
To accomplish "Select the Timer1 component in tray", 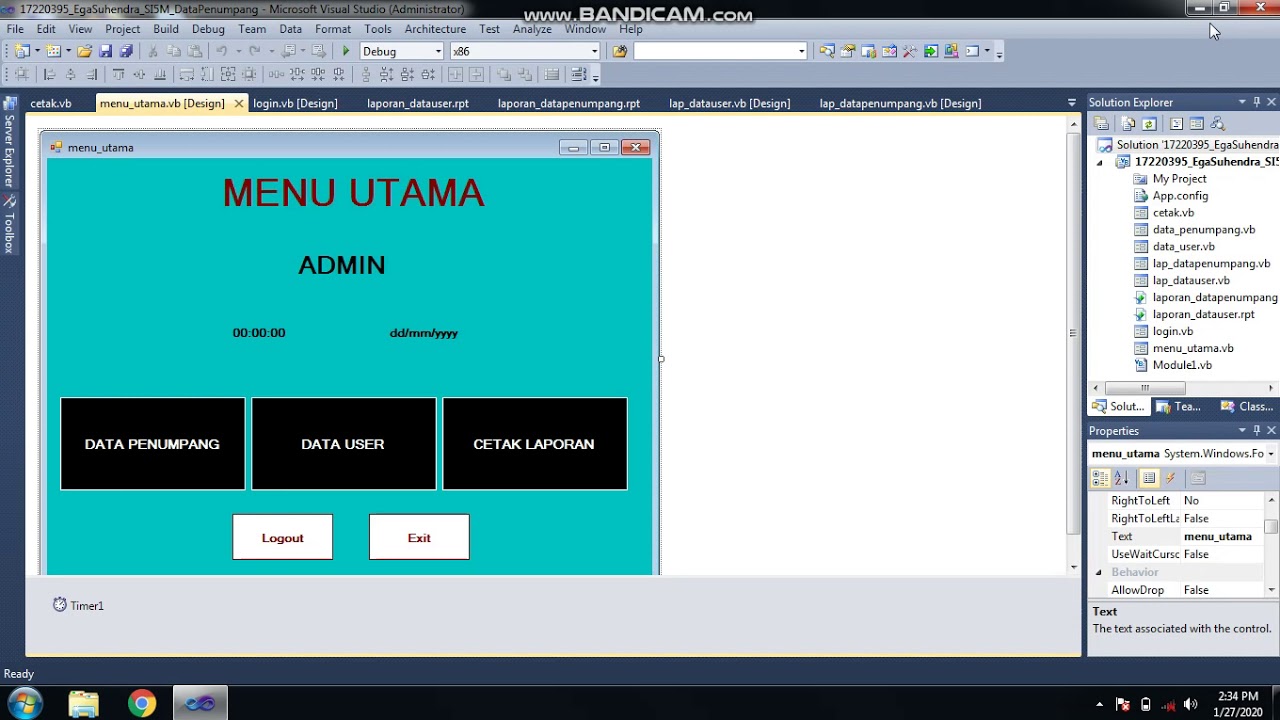I will 78,605.
